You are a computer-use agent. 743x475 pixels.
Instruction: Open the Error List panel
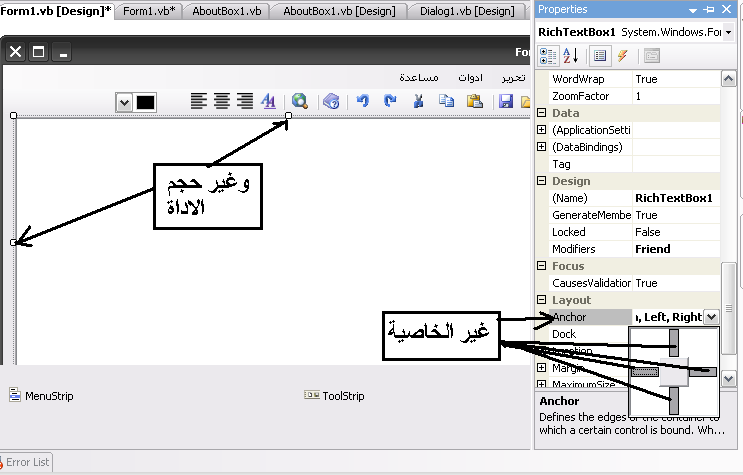pyautogui.click(x=27, y=462)
